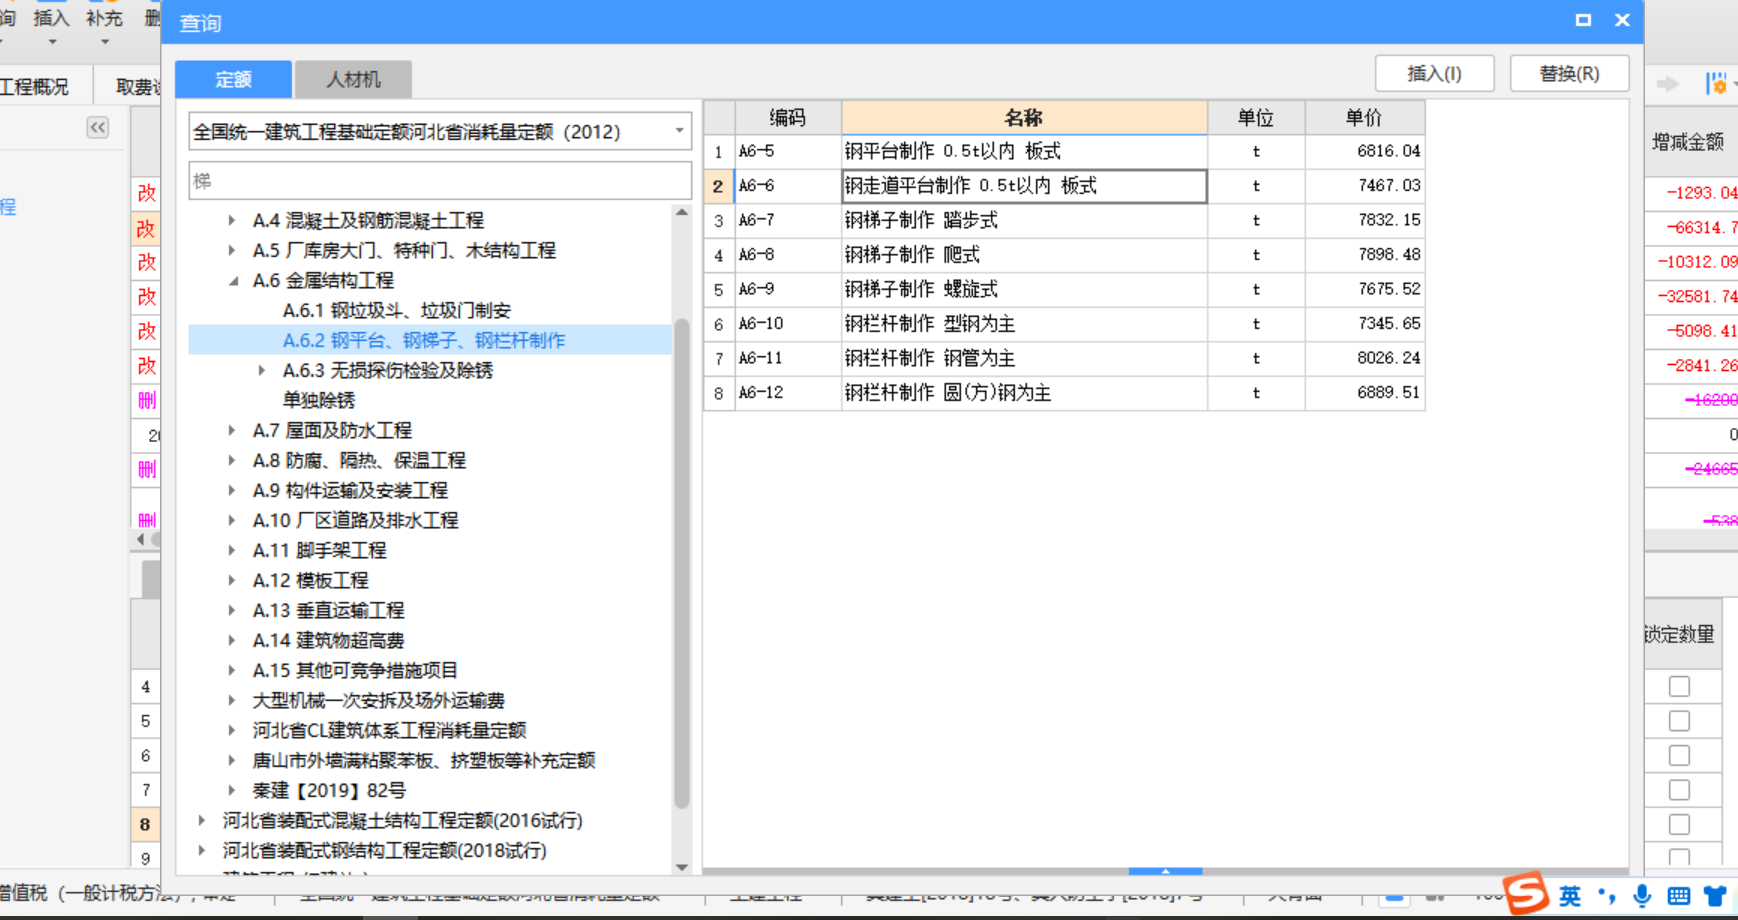Expand A.5 厂库房大门 tree node
Screen dimensions: 1738x920
pyautogui.click(x=232, y=250)
